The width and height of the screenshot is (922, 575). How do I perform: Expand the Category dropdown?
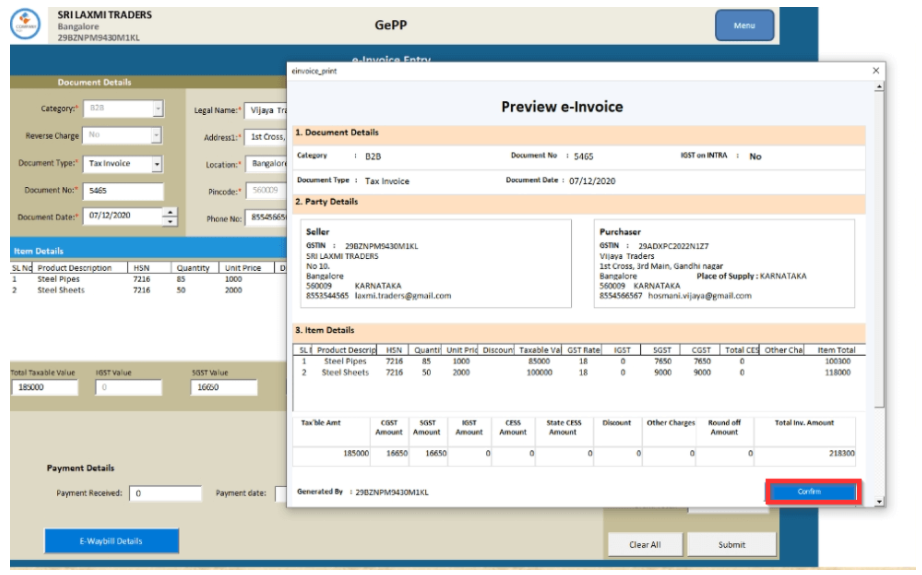pos(158,109)
